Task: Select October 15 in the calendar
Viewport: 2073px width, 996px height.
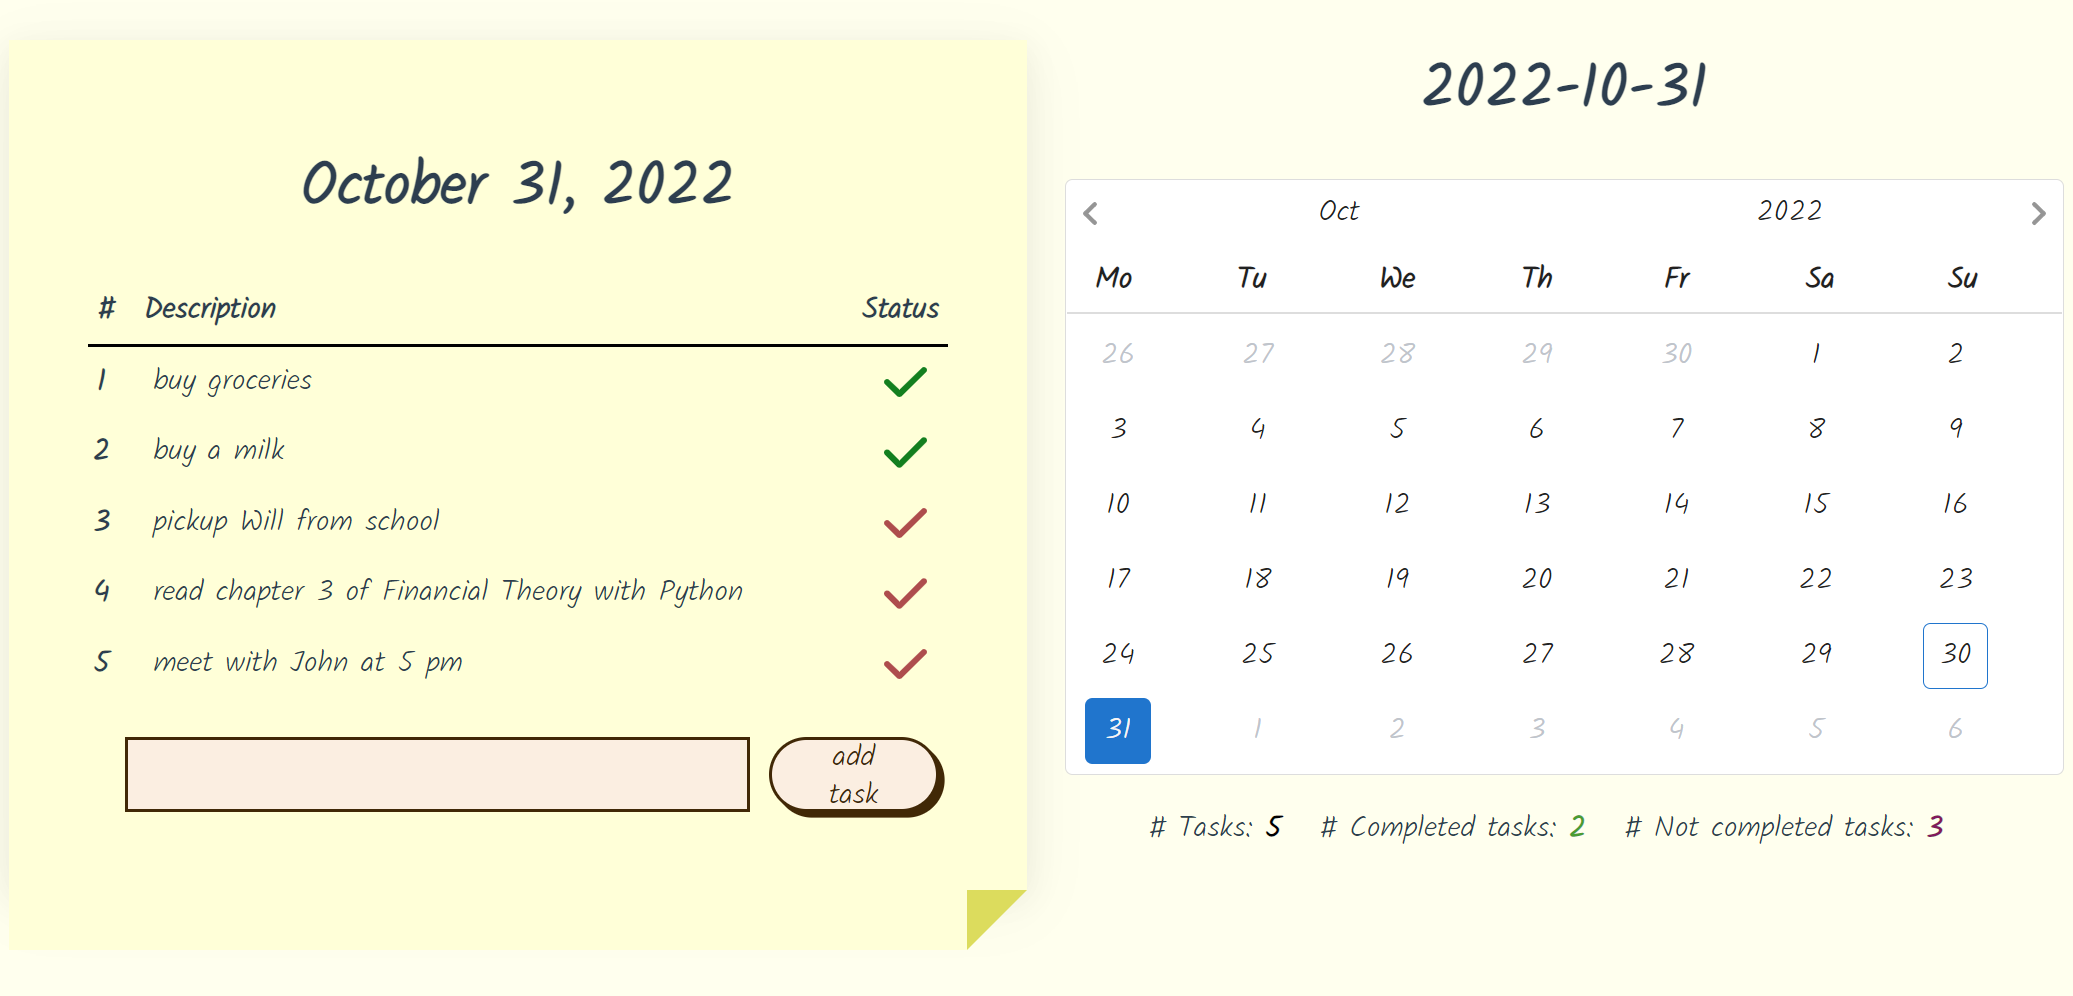Action: pyautogui.click(x=1815, y=504)
